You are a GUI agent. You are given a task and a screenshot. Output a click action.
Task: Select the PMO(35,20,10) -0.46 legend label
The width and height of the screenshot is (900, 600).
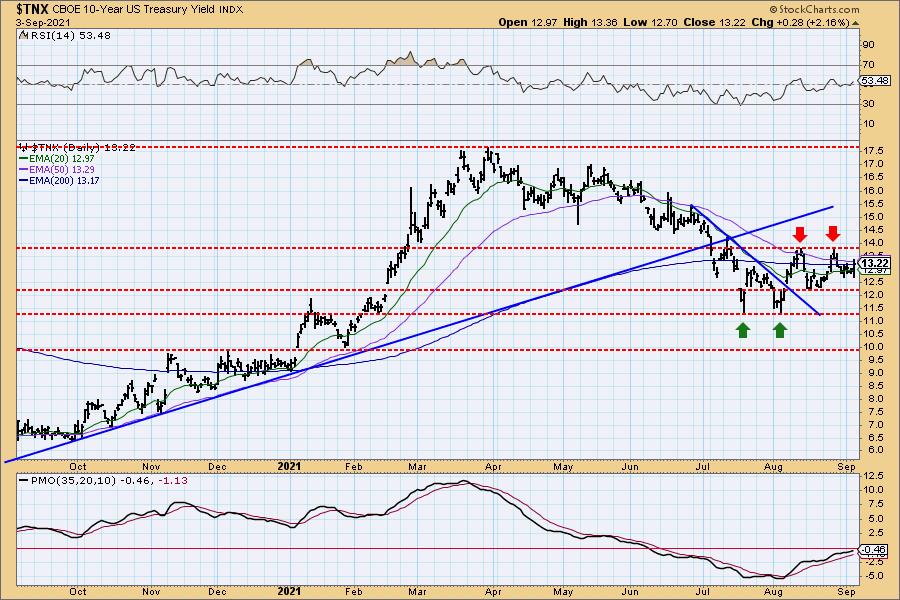pos(90,481)
